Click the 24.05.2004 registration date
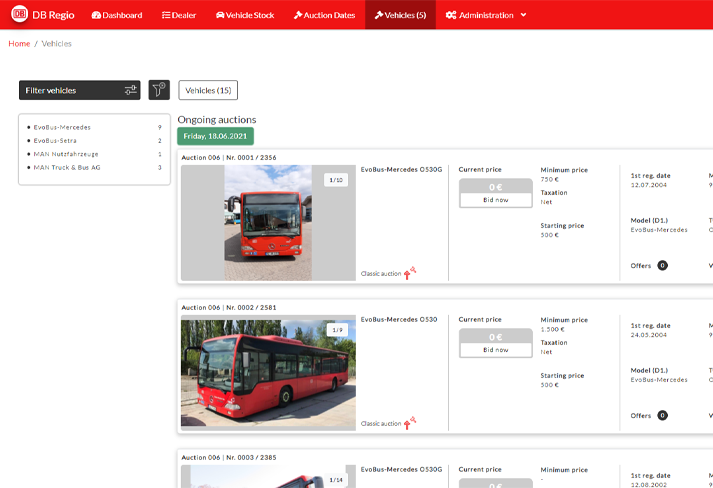The height and width of the screenshot is (488, 713). pyautogui.click(x=648, y=335)
